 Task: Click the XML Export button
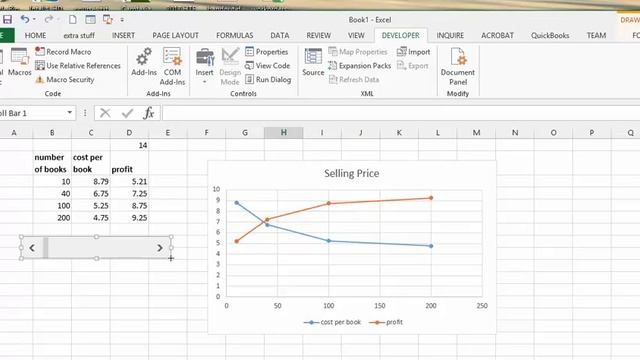tap(413, 65)
